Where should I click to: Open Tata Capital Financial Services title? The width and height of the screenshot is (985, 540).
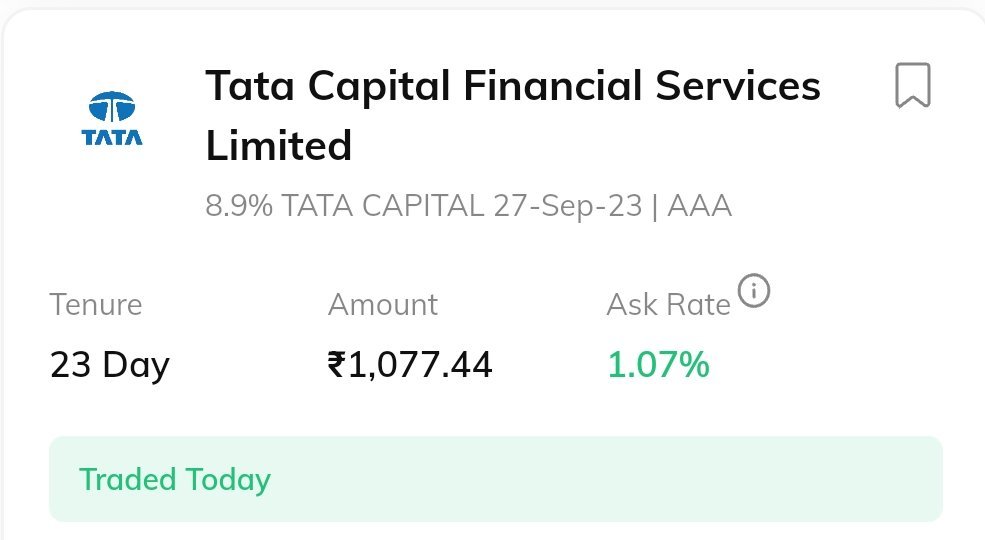[x=512, y=86]
